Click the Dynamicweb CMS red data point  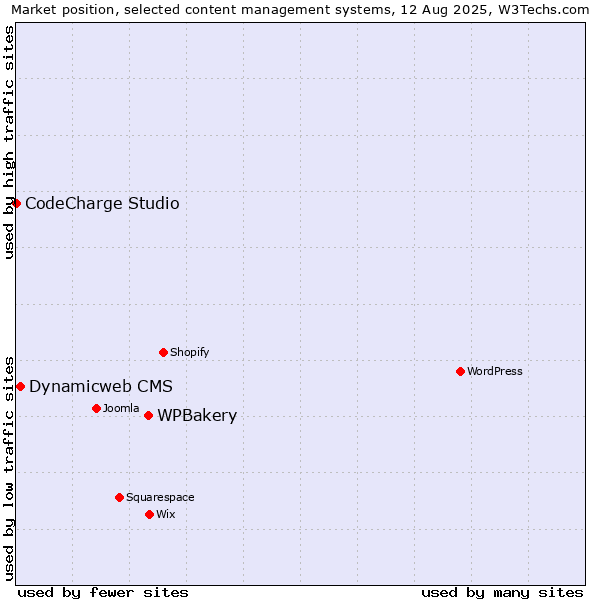21,386
